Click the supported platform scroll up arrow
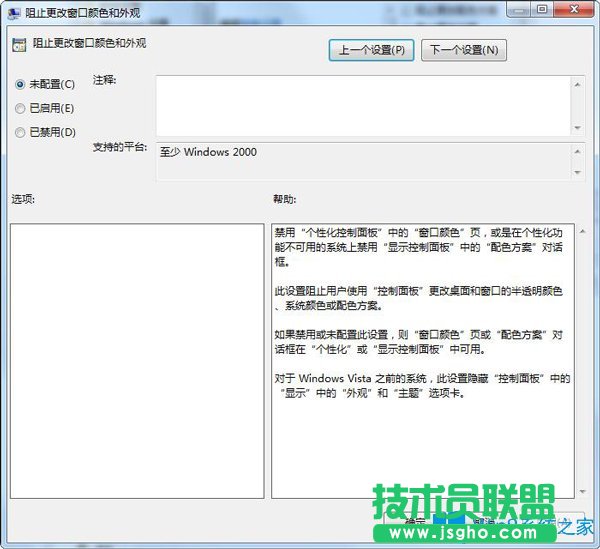This screenshot has height=549, width=600. [x=577, y=152]
